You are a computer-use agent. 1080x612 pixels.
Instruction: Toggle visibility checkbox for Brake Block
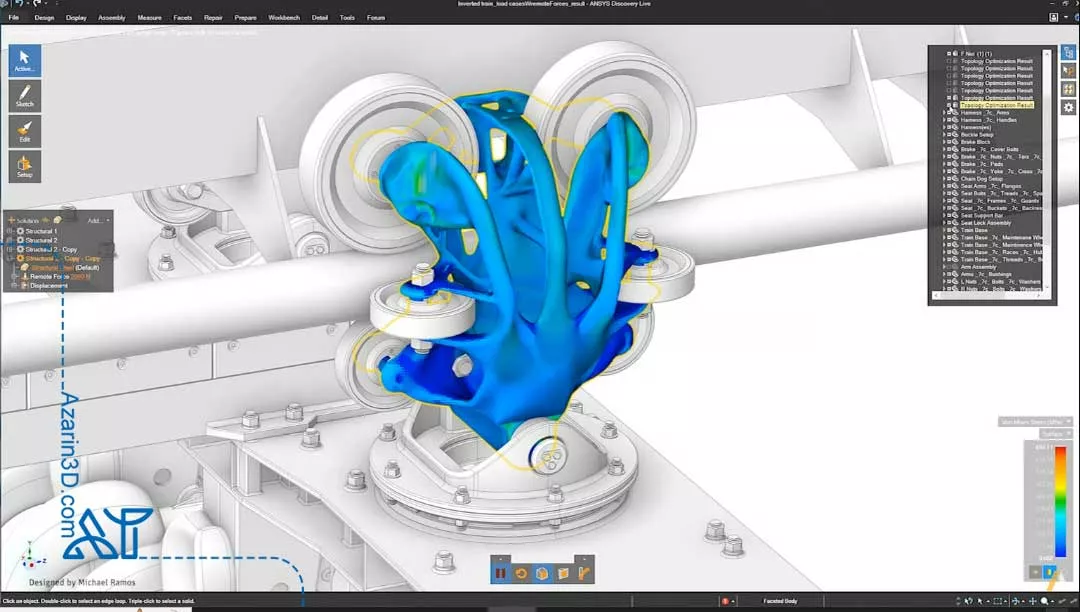(x=949, y=142)
